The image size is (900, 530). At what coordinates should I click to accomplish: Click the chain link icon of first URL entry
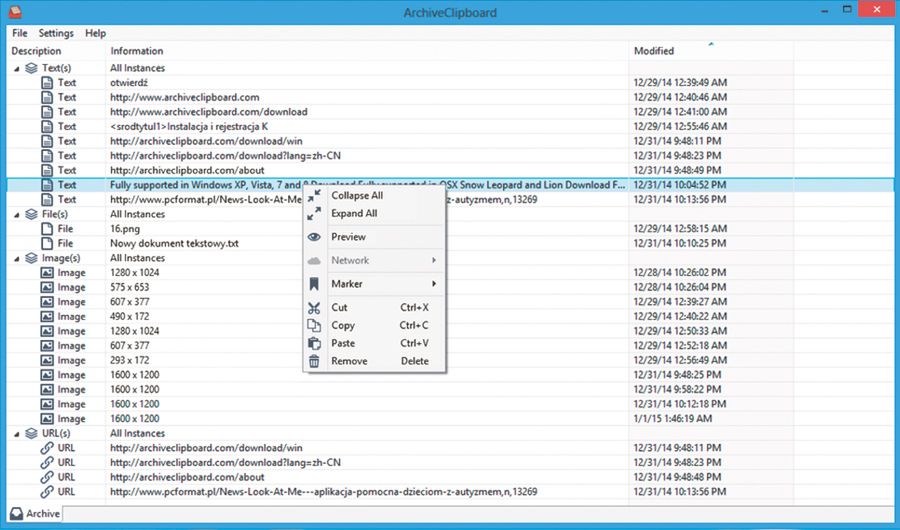coord(46,448)
